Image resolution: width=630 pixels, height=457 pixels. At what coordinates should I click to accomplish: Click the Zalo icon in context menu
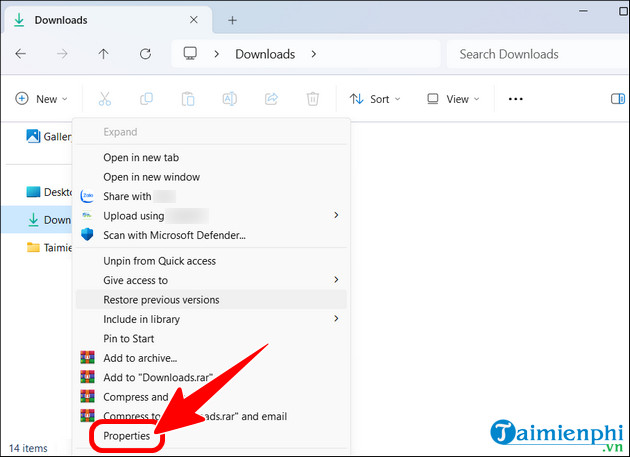click(x=88, y=196)
